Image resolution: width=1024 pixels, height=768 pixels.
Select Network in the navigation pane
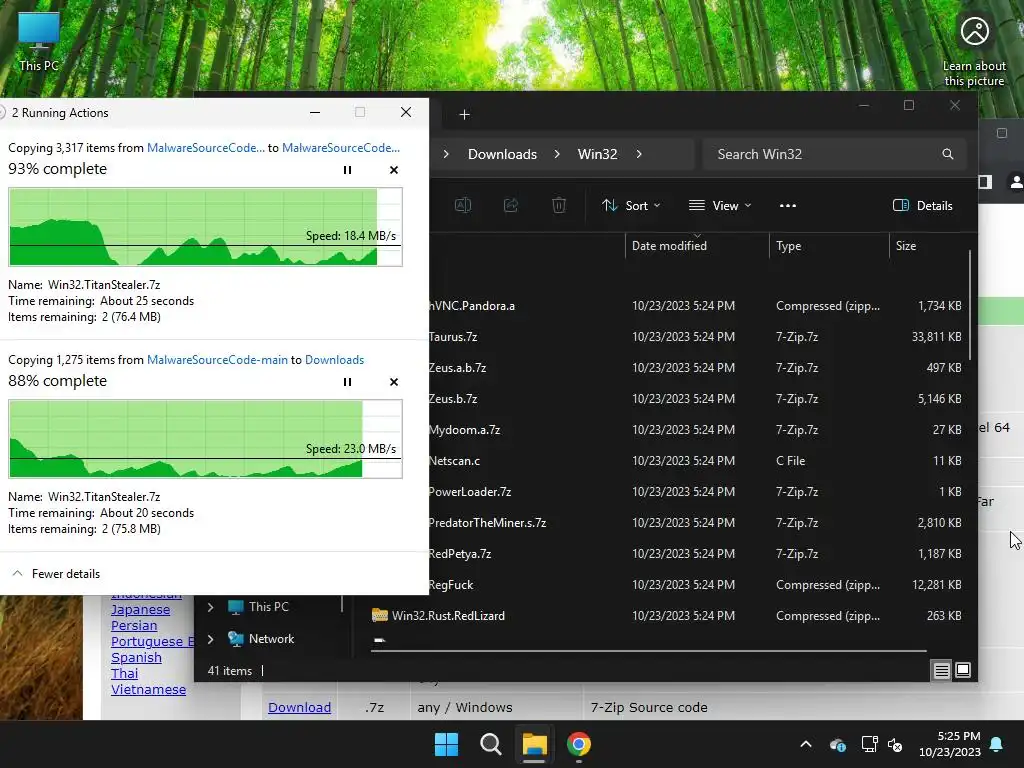point(271,639)
